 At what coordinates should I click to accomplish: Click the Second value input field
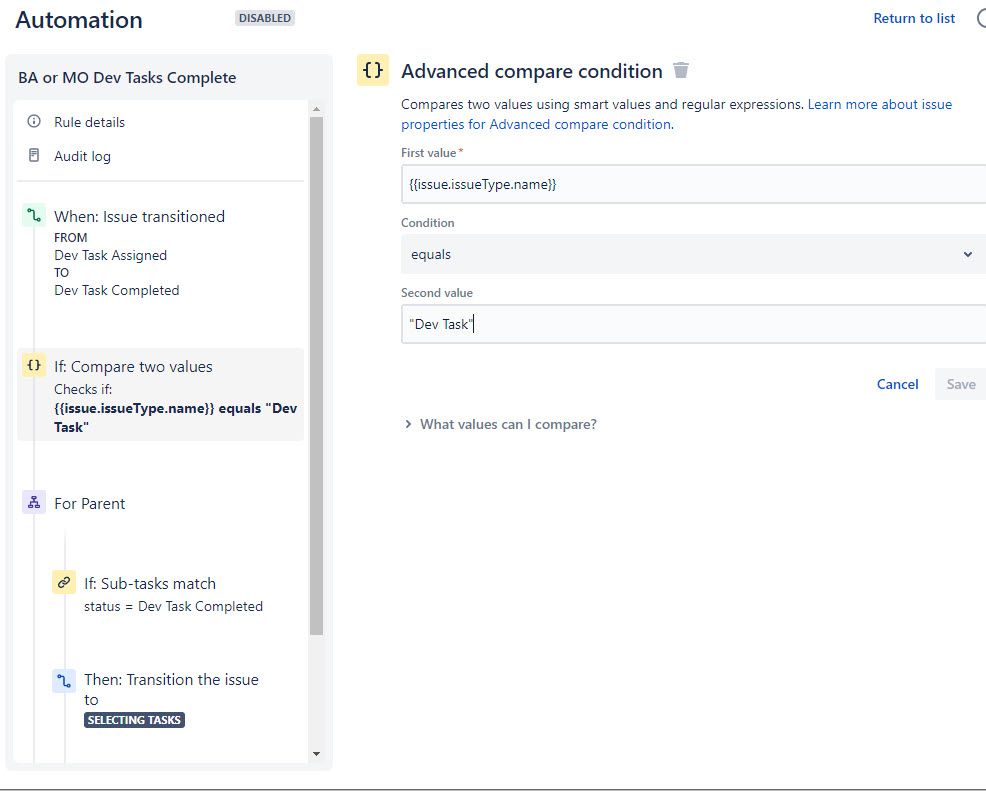692,324
